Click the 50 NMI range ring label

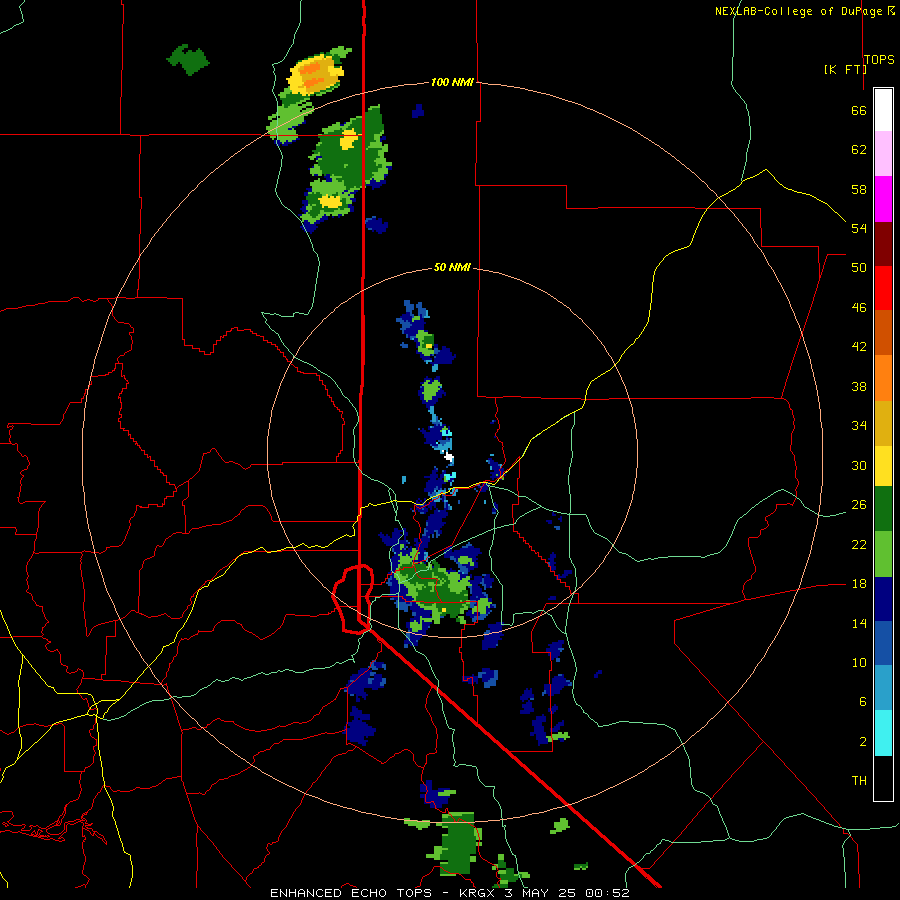point(452,267)
